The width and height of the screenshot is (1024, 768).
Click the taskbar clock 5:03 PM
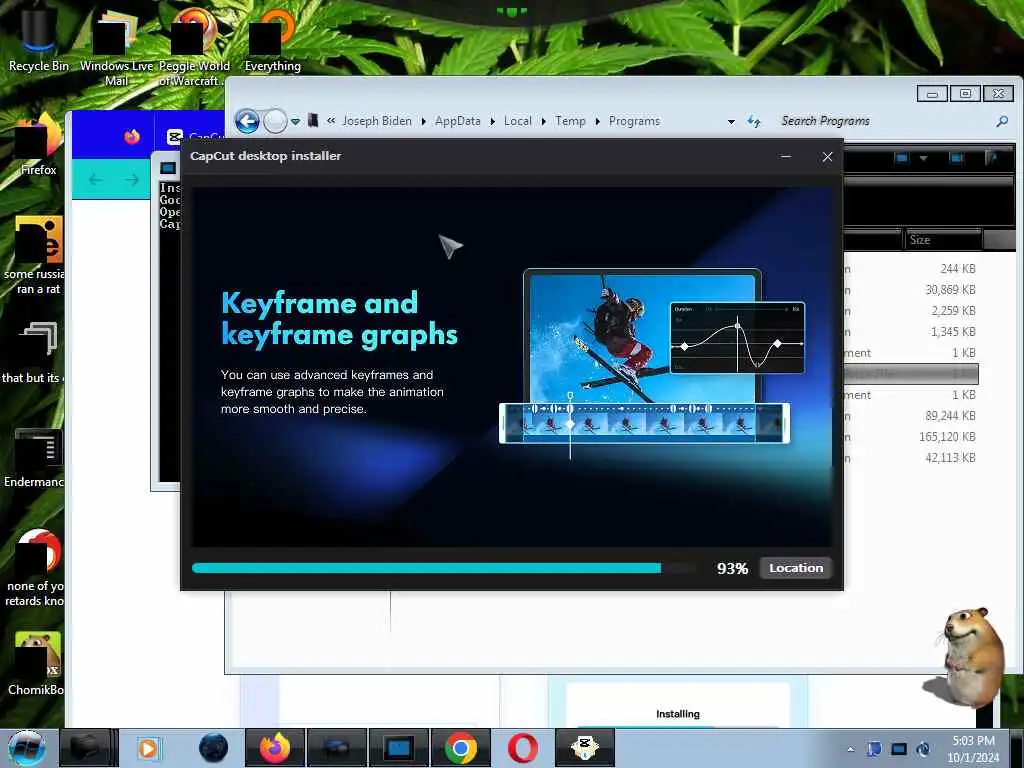tap(973, 741)
